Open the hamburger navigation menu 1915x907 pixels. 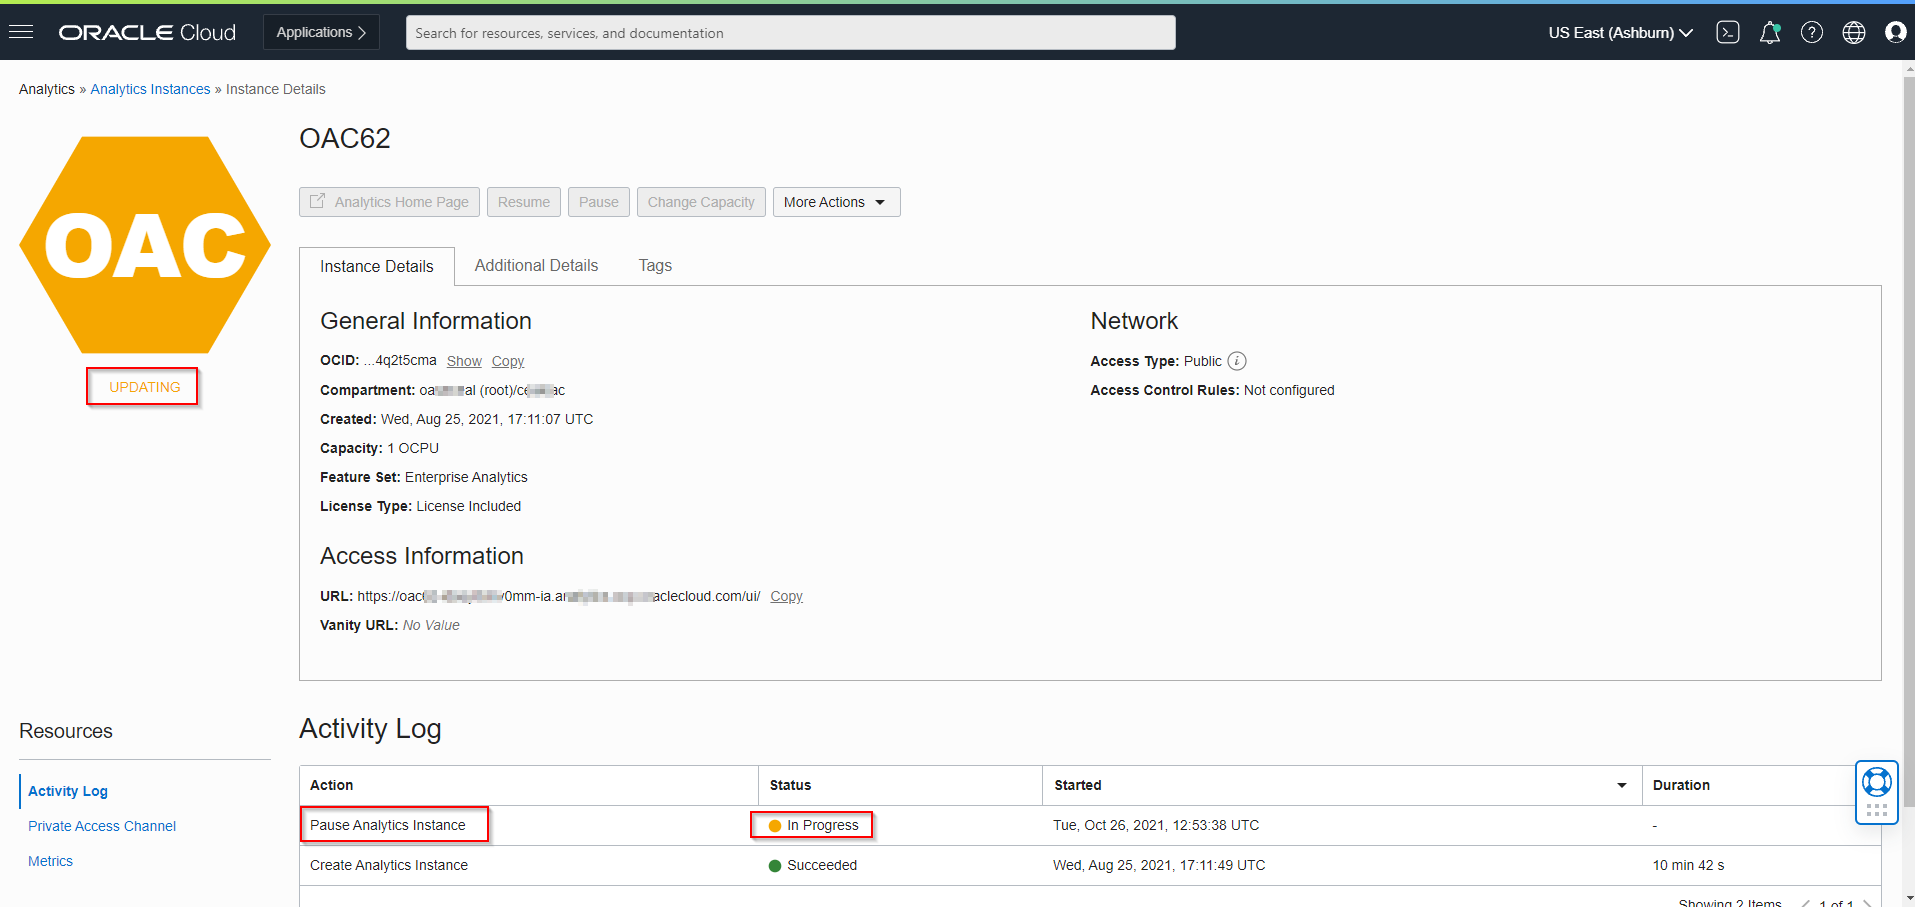click(x=21, y=32)
